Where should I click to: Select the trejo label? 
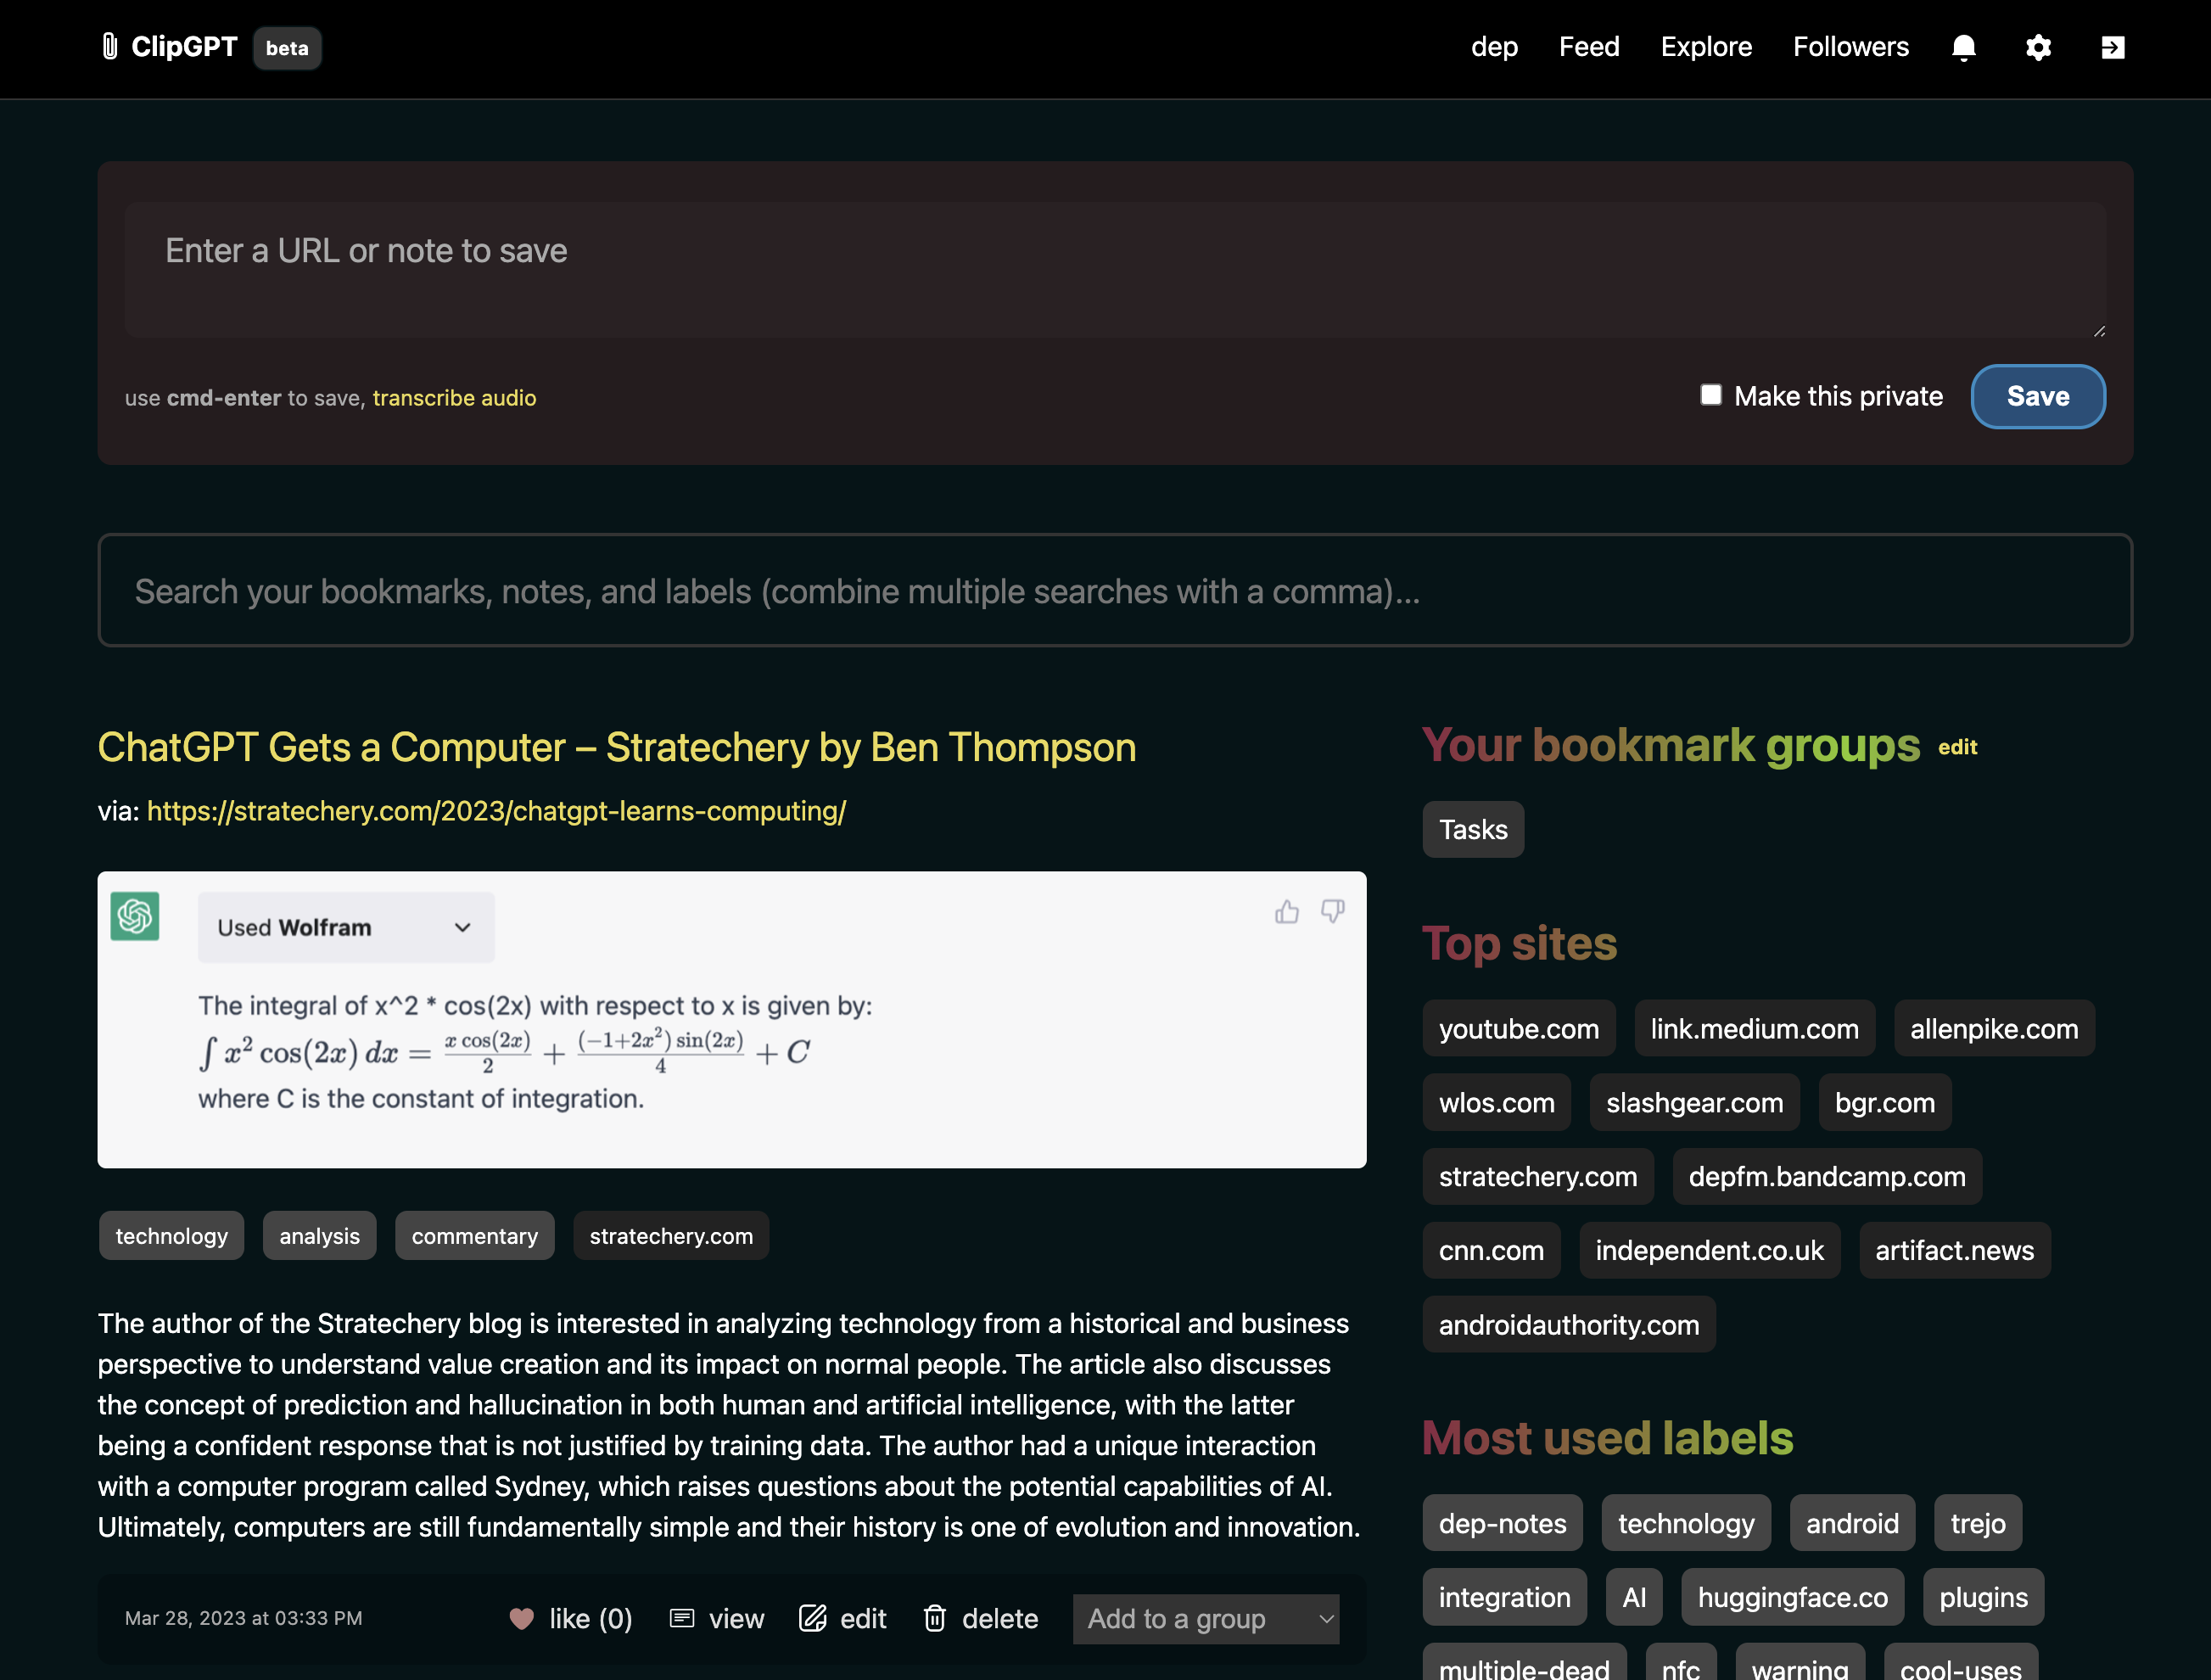tap(1978, 1523)
